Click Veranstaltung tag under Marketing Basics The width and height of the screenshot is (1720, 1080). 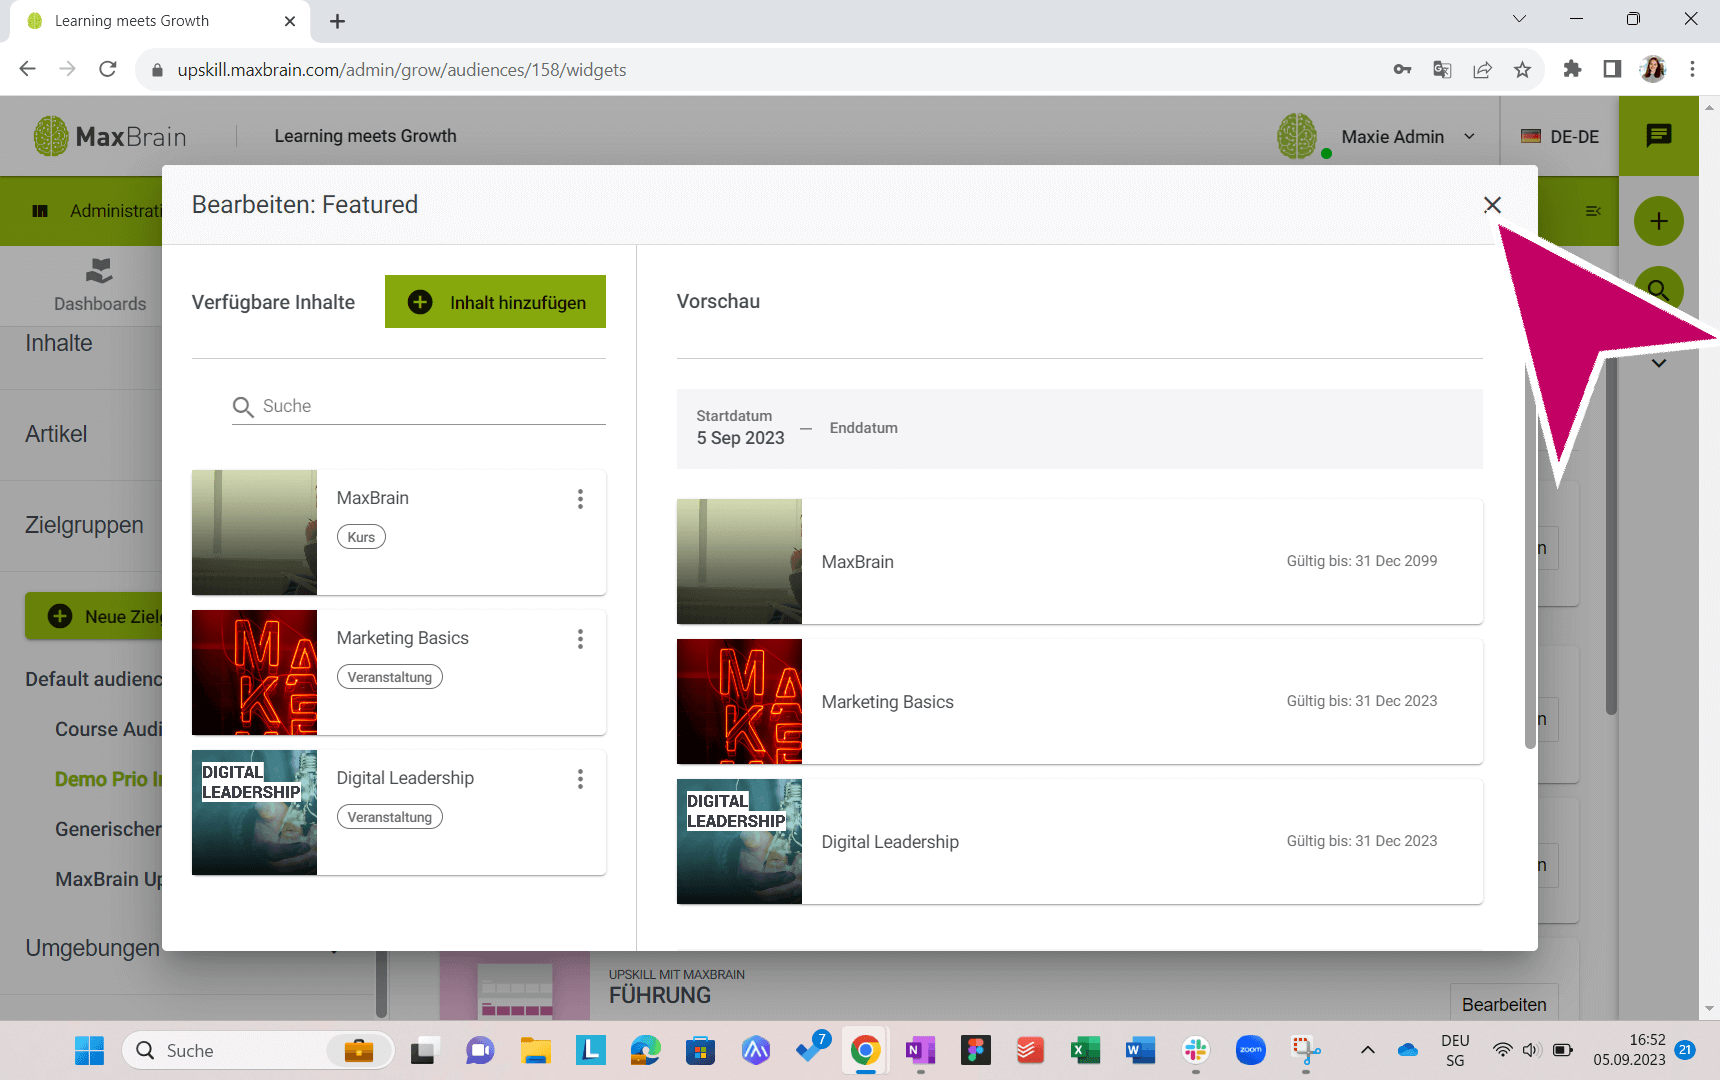click(x=390, y=677)
